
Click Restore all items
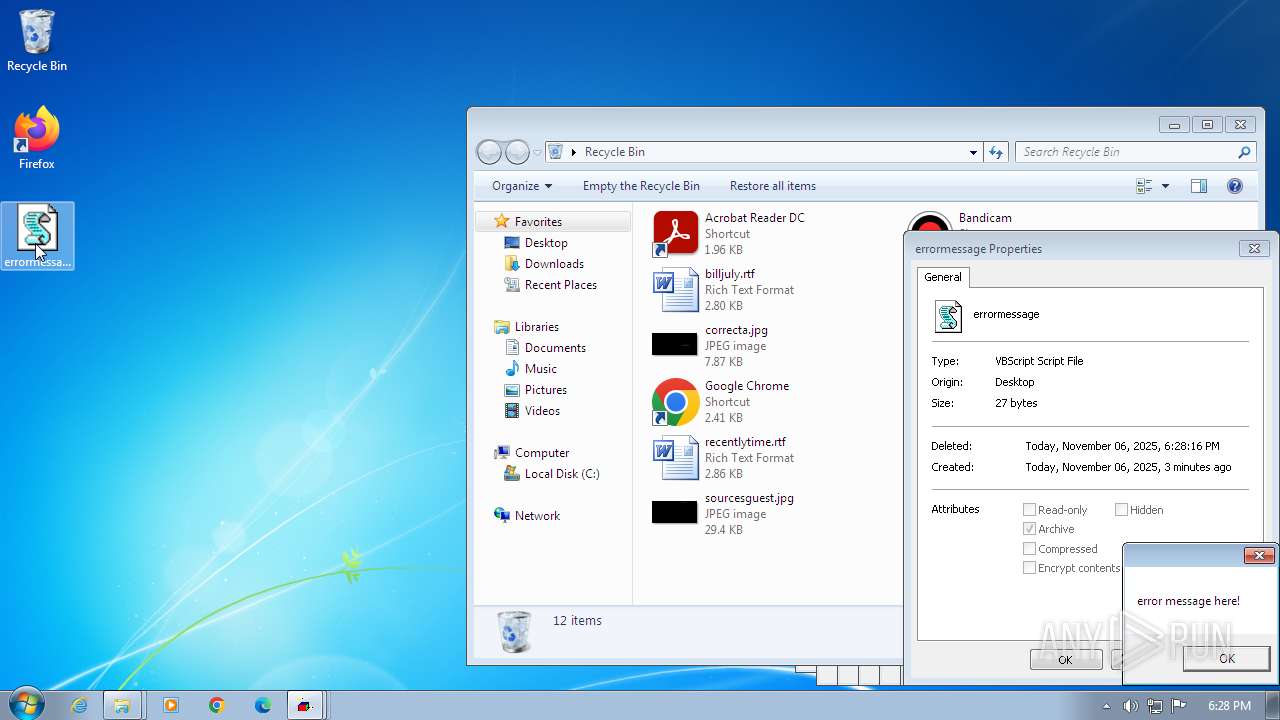coord(773,186)
